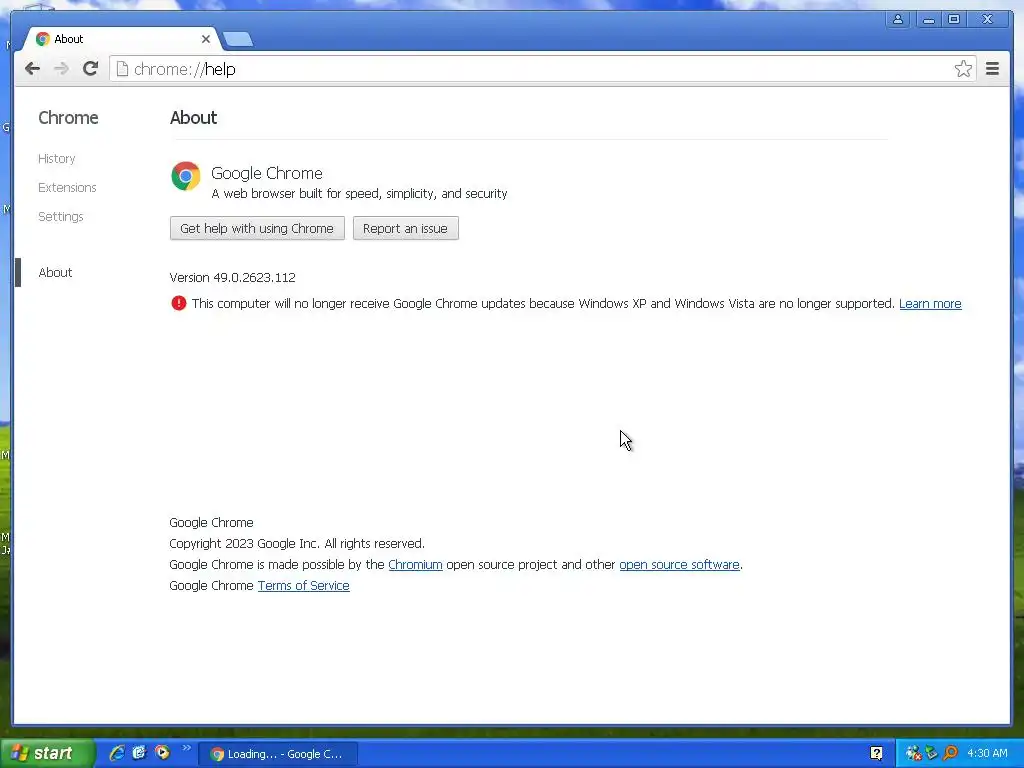Follow the Learn more link

coord(930,304)
